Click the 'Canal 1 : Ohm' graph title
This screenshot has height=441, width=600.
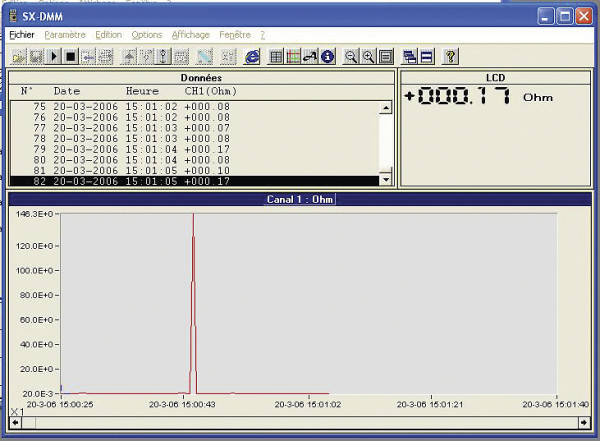[300, 199]
